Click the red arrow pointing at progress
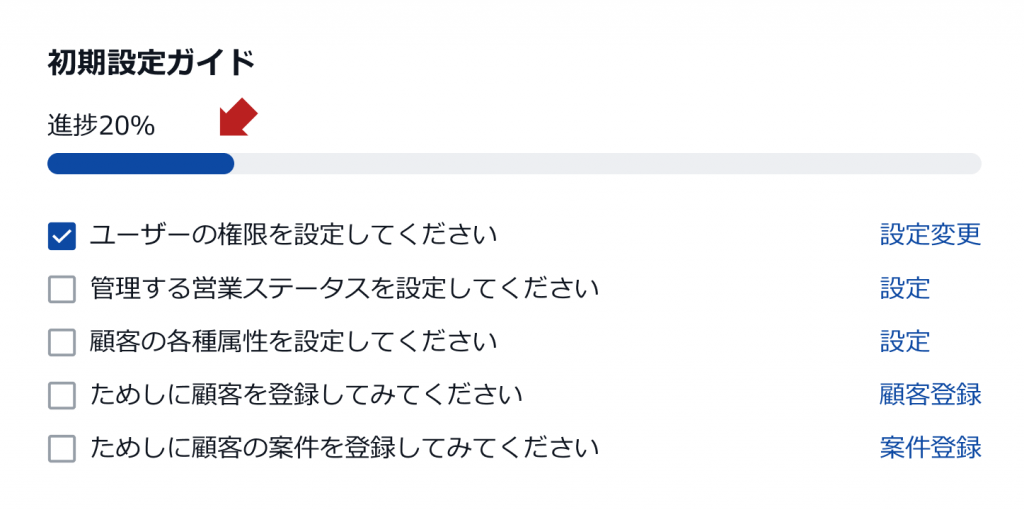 238,117
